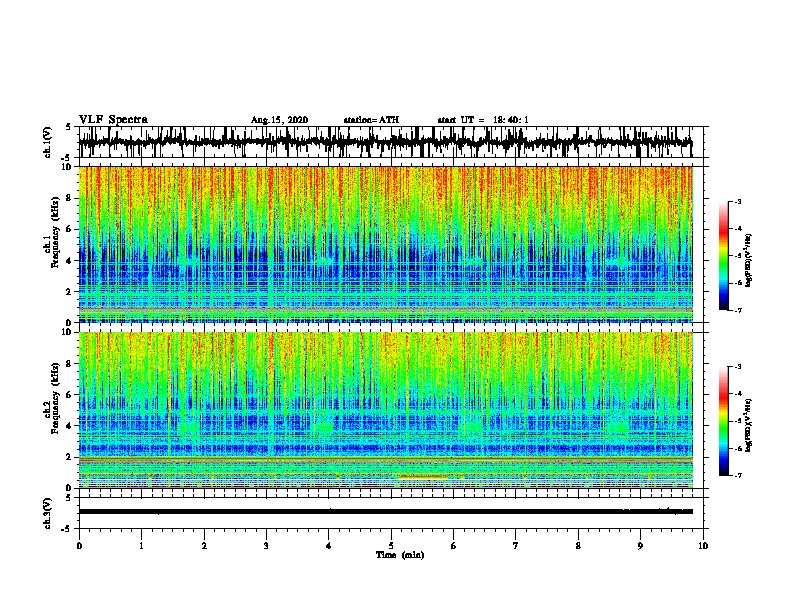Click the "station=ATH" label
The height and width of the screenshot is (612, 792).
point(371,120)
